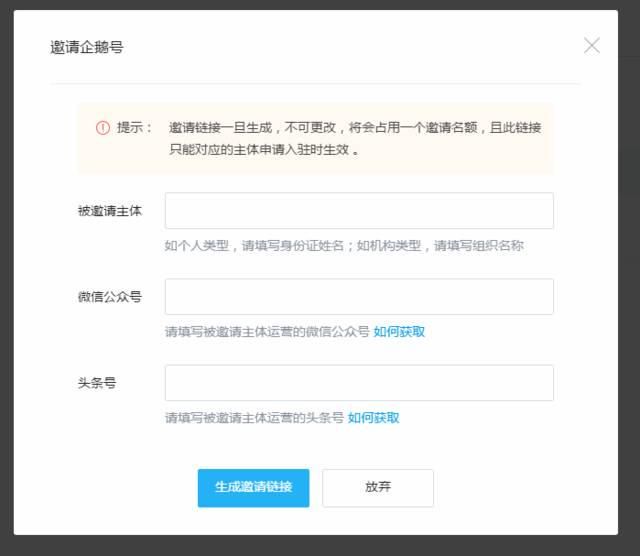Screen dimensions: 640x556
Task: Click hint text 请填写被邀请主体运营的头条号
Action: pos(254,418)
